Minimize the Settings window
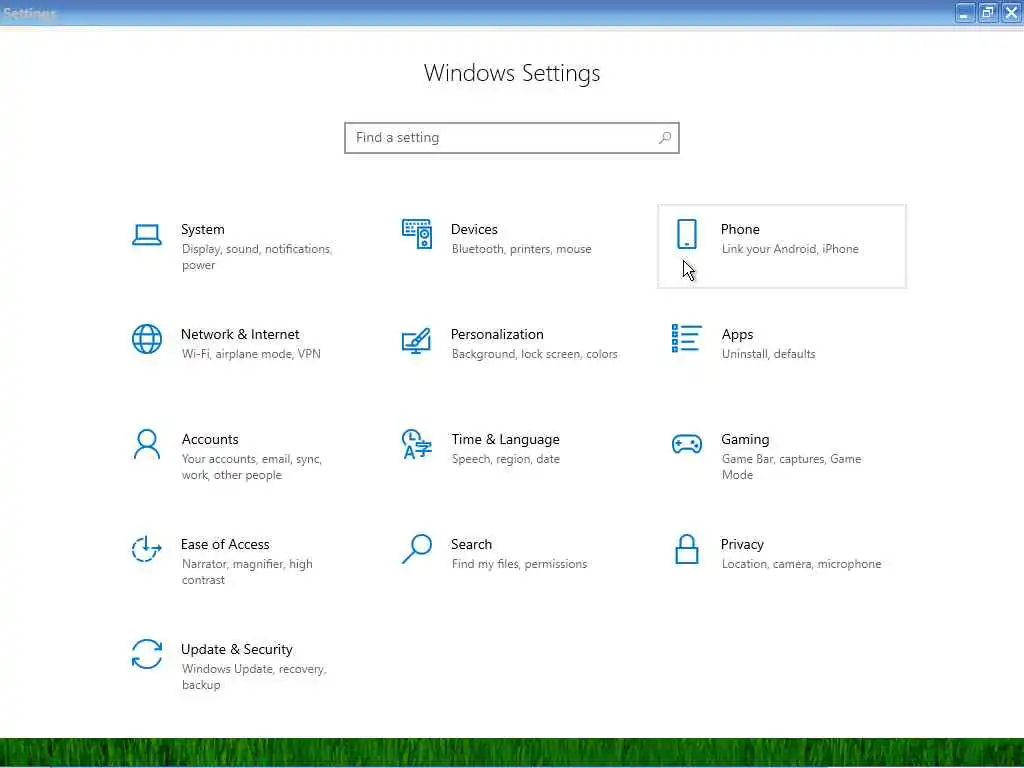 tap(965, 12)
